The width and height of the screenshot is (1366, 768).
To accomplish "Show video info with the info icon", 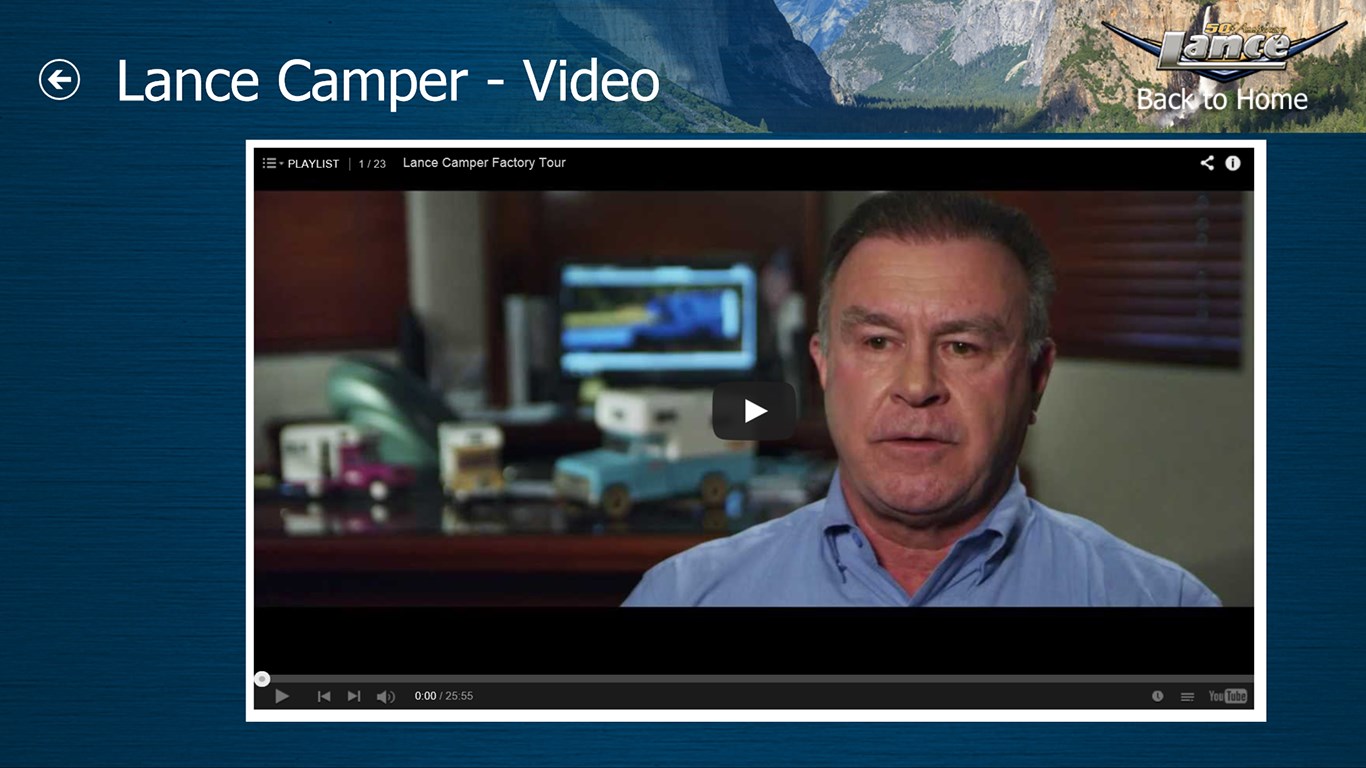I will pos(1233,163).
